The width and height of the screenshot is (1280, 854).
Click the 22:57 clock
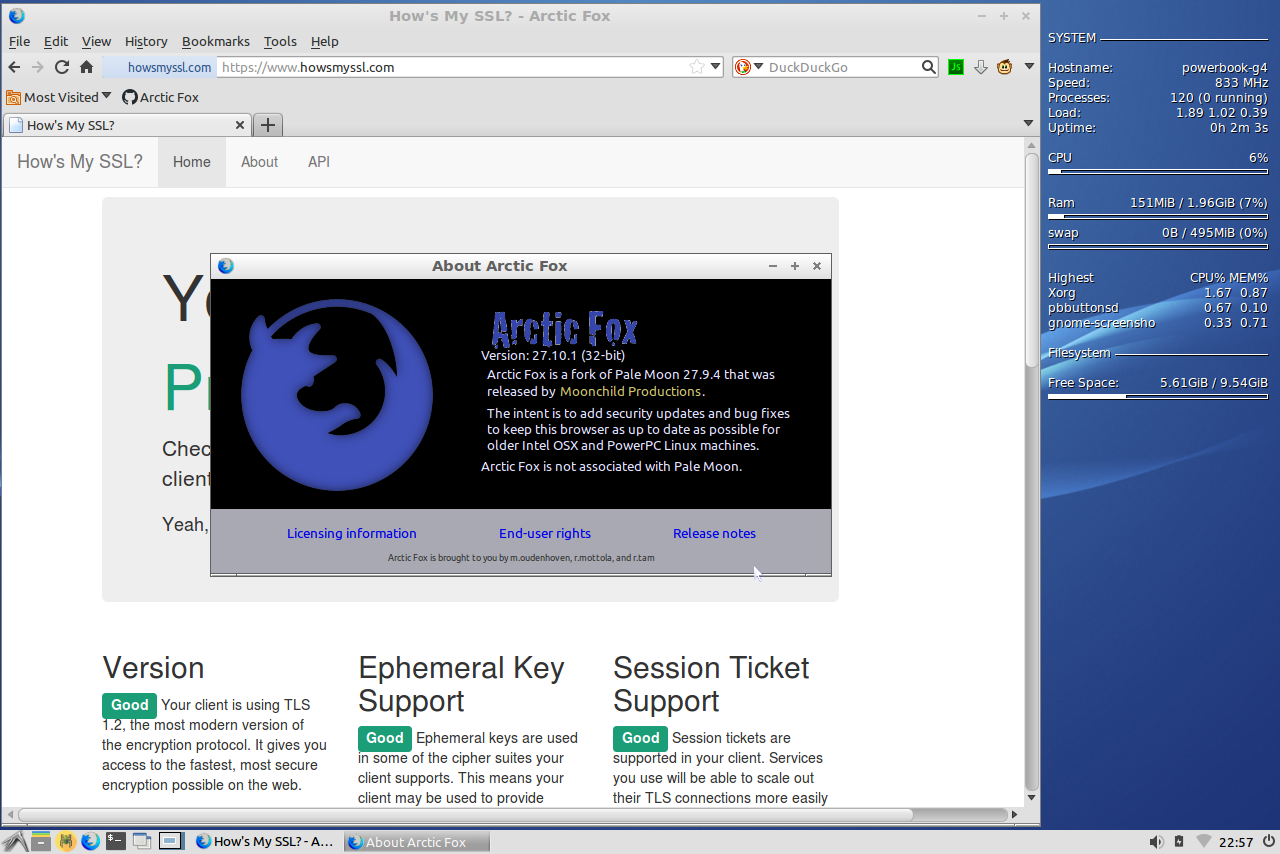1236,842
